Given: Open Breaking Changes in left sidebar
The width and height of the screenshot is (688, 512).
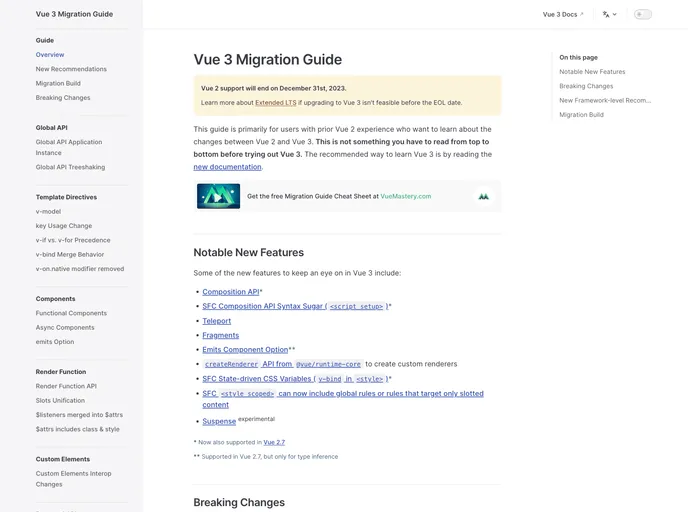Looking at the screenshot, I should click(x=63, y=98).
